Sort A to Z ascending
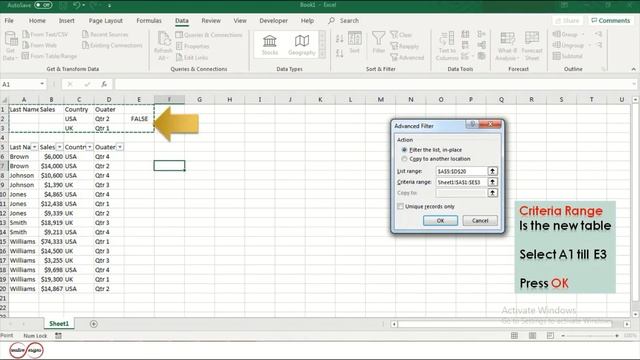Viewport: 640px width, 360px height. point(340,39)
